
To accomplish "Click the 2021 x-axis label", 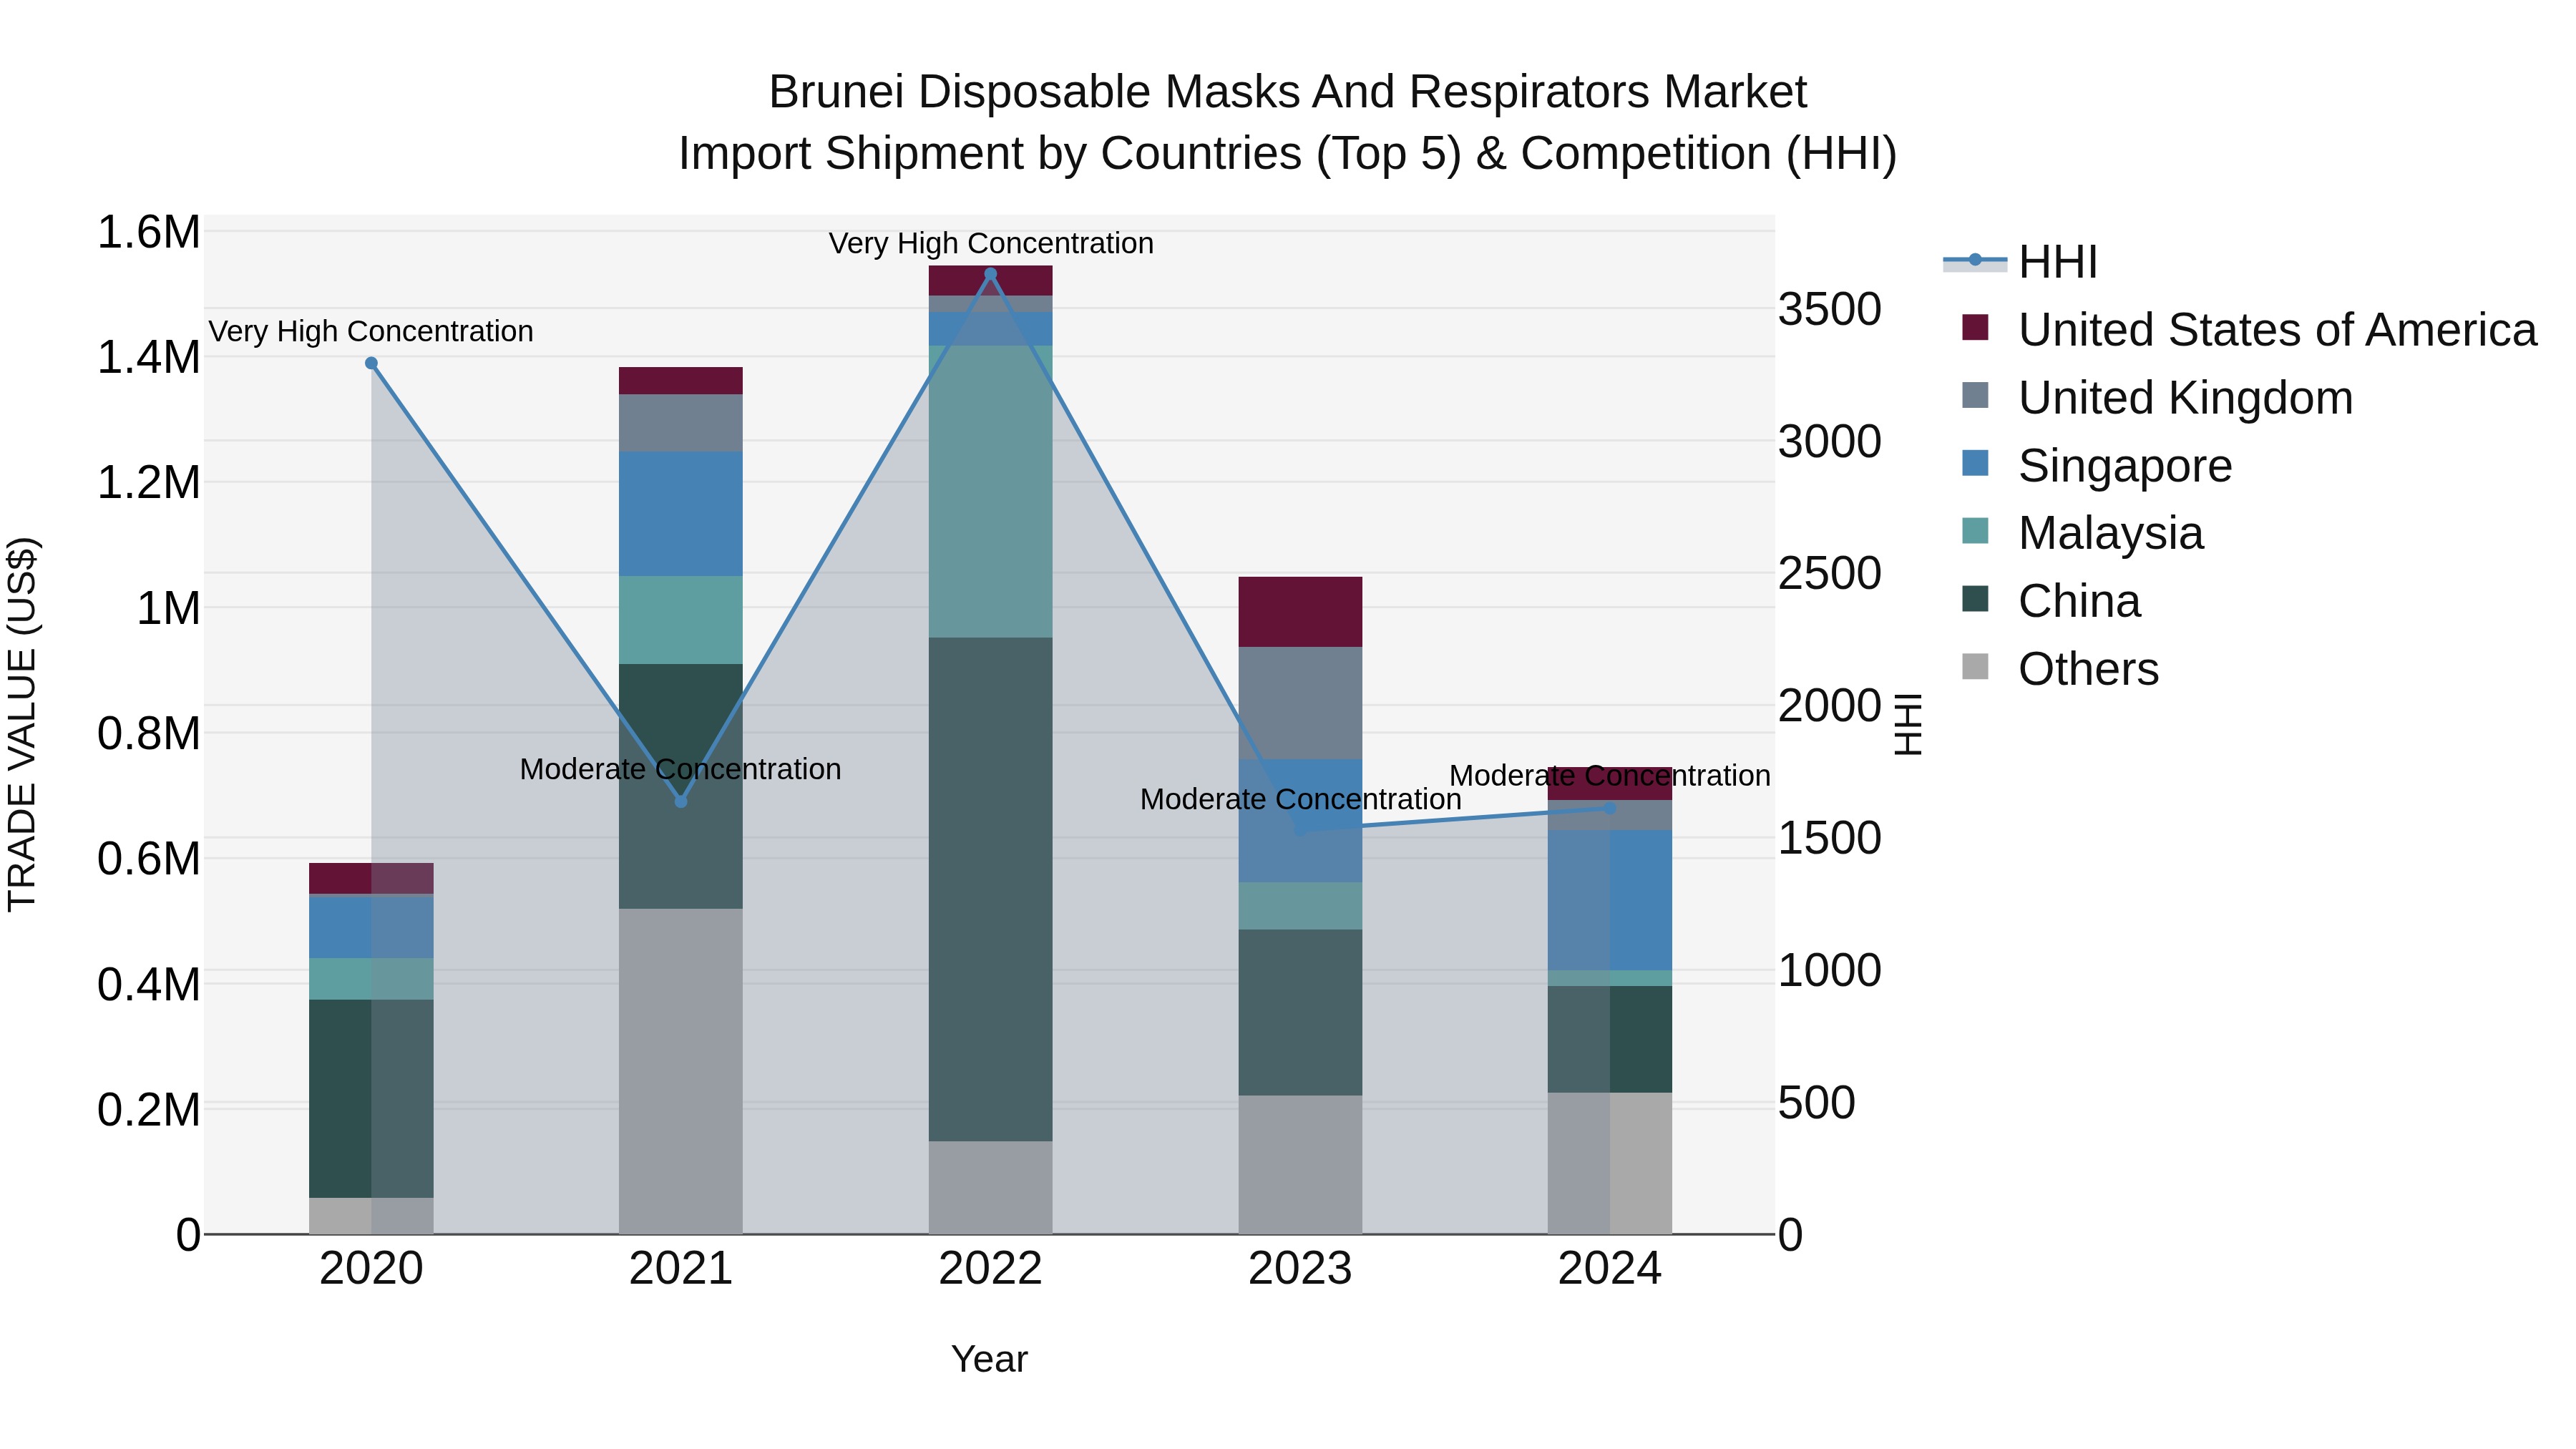I will click(681, 1269).
